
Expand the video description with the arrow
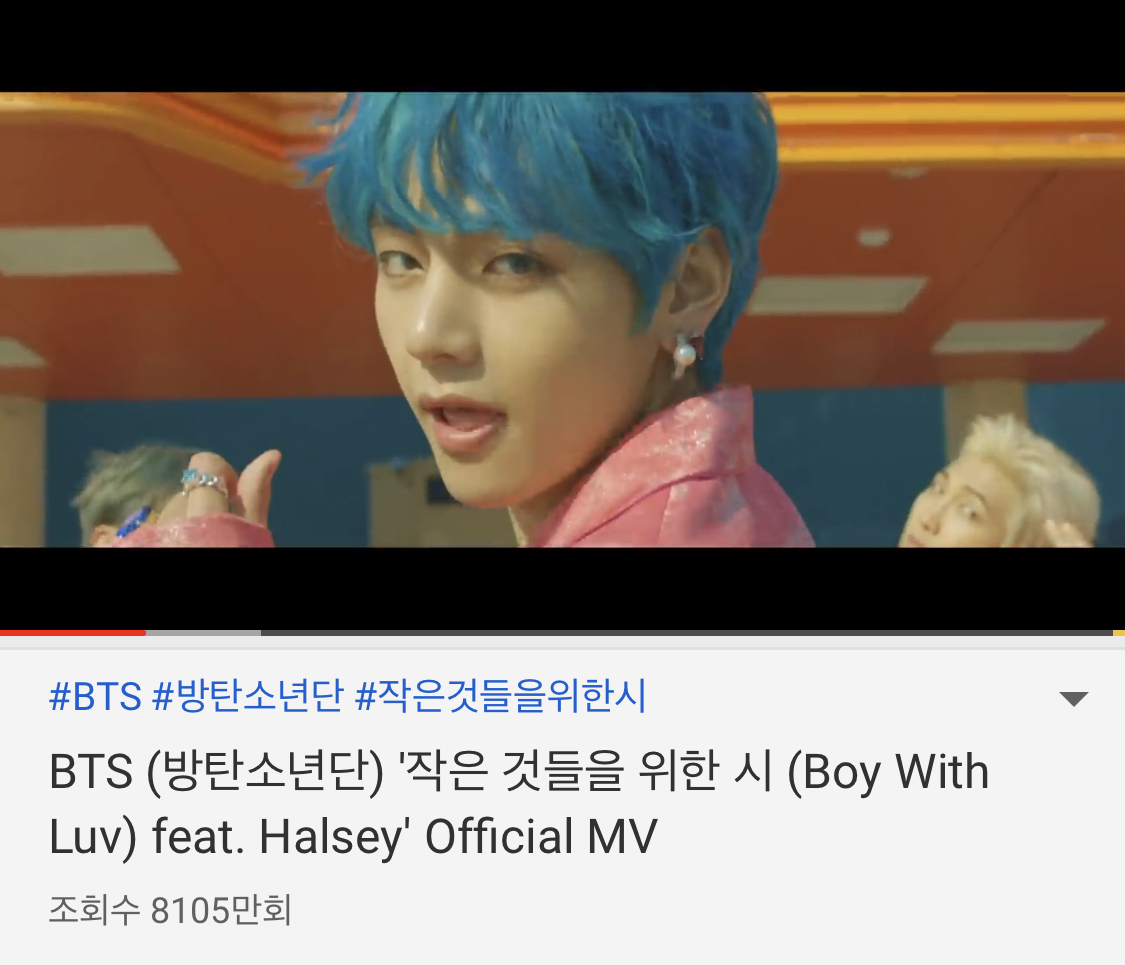1073,699
